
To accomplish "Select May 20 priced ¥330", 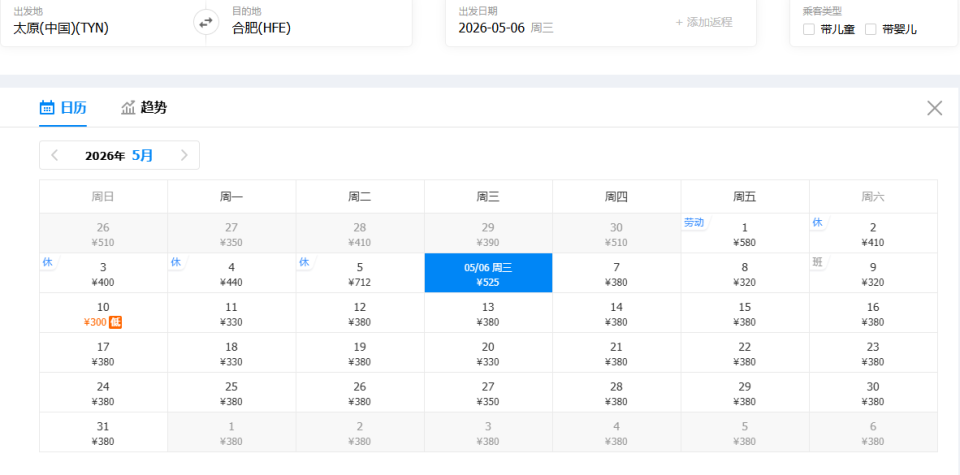I will [489, 353].
